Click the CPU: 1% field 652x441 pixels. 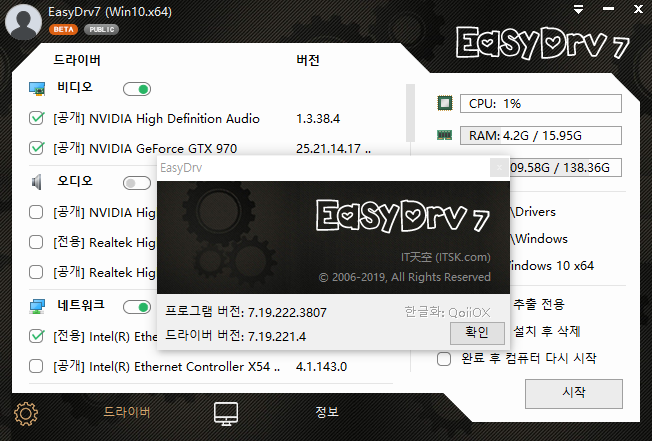pyautogui.click(x=541, y=103)
